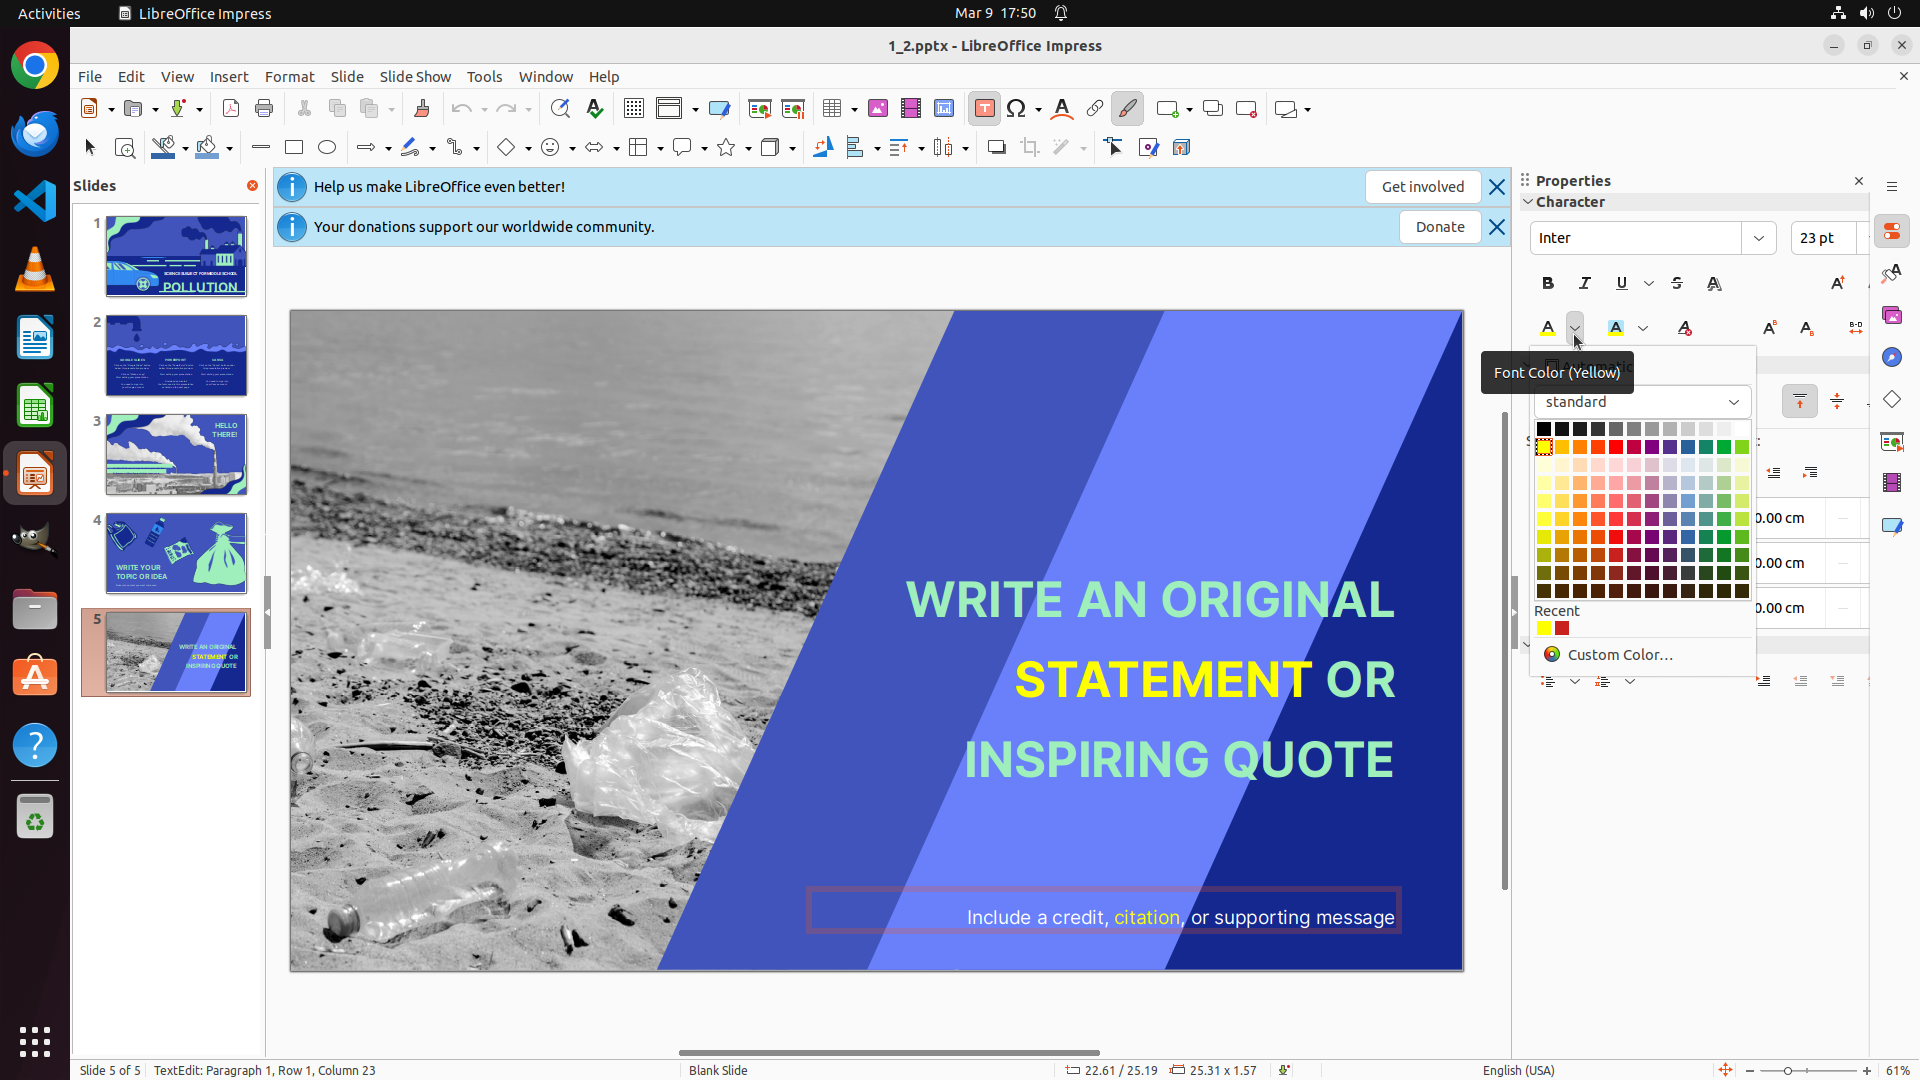Toggle the Shadow icon in drawing toolbar
The image size is (1920, 1080).
click(996, 148)
